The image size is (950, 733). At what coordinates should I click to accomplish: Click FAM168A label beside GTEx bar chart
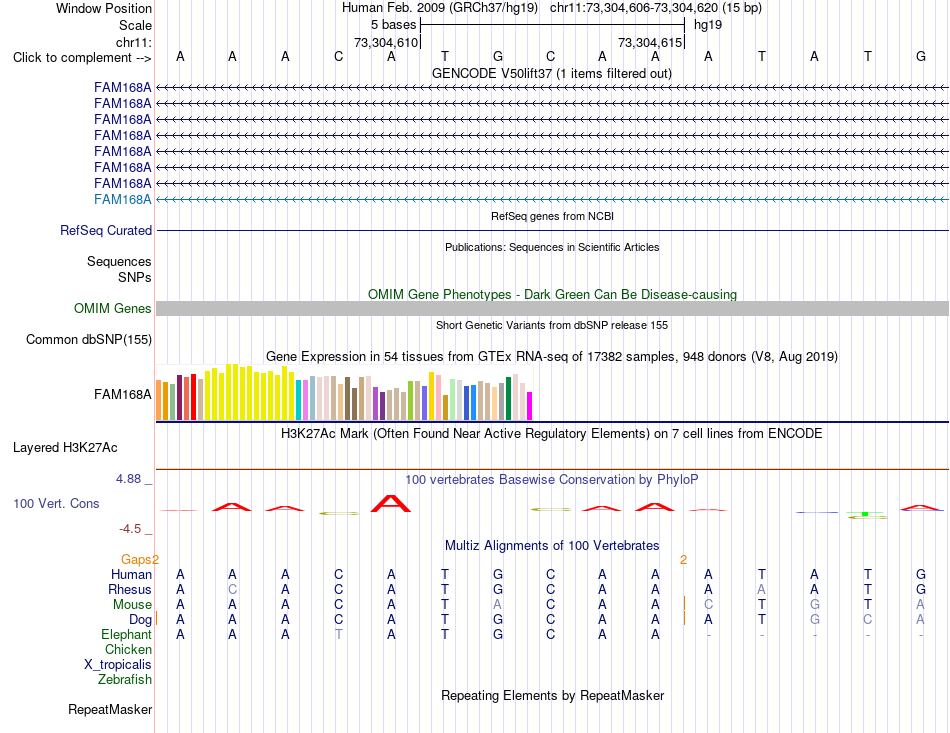(x=122, y=394)
